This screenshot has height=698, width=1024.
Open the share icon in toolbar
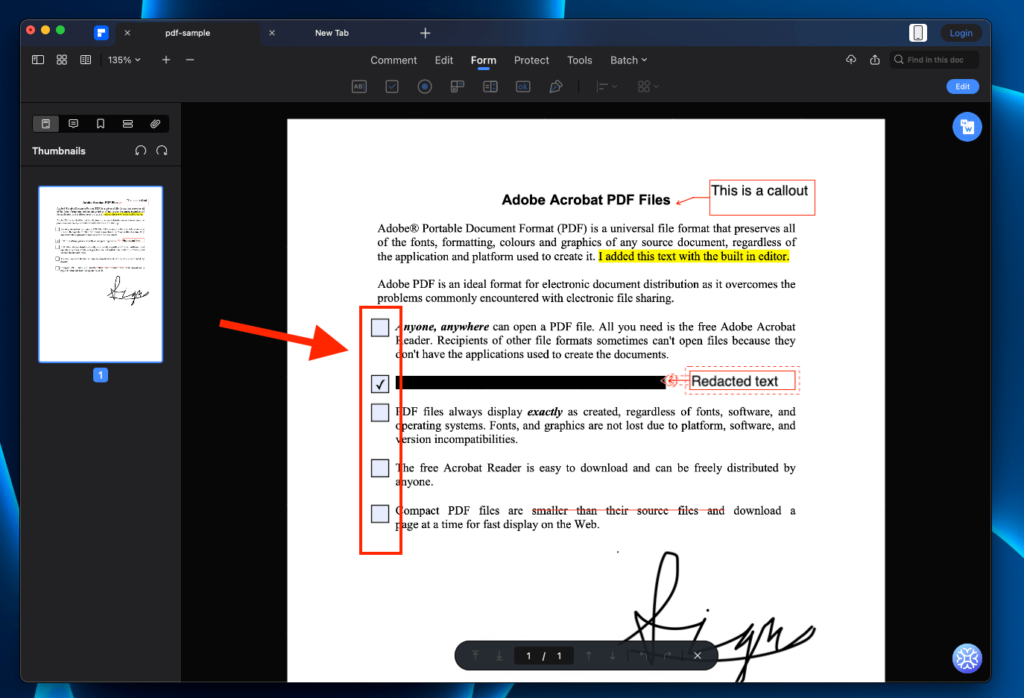point(875,59)
